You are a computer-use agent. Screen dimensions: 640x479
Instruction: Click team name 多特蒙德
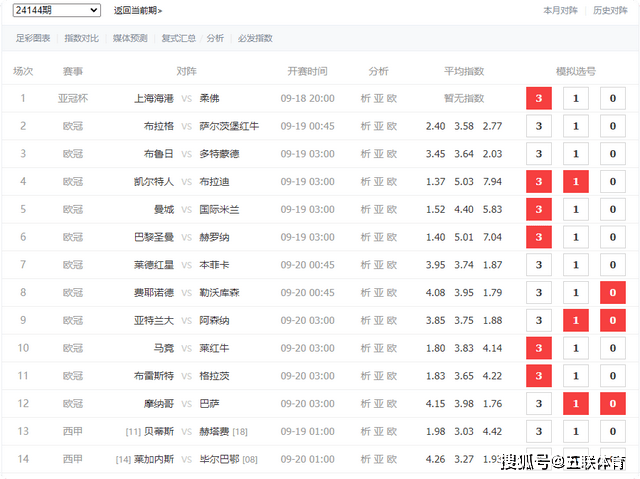pyautogui.click(x=219, y=154)
